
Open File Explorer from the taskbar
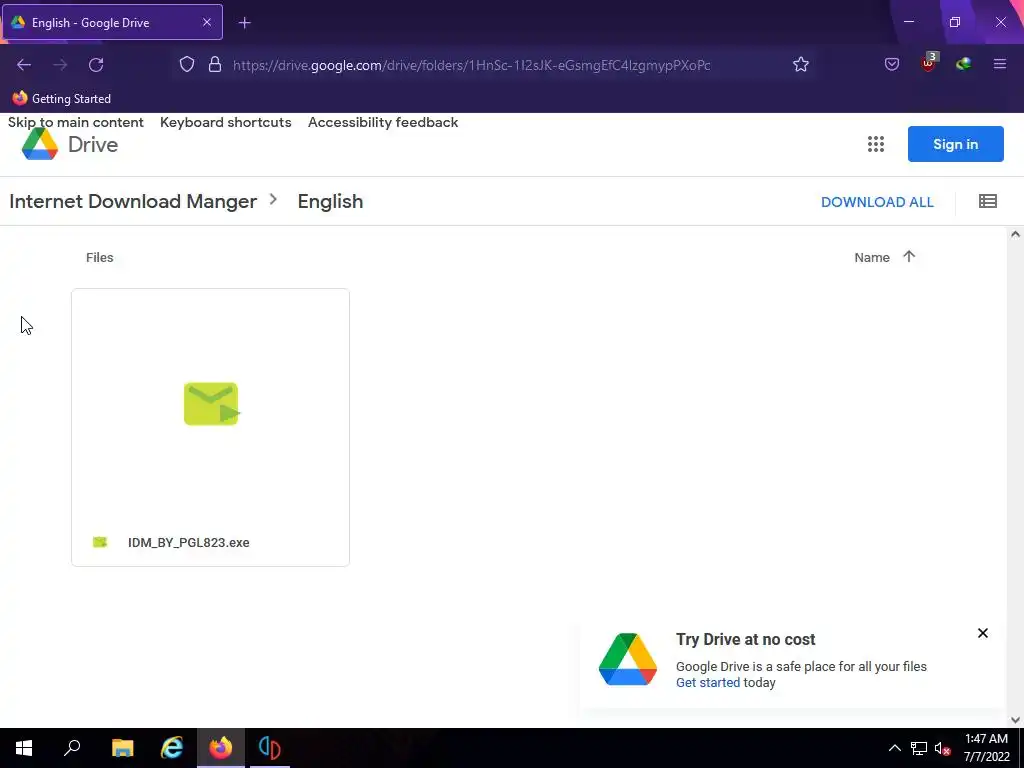(122, 748)
